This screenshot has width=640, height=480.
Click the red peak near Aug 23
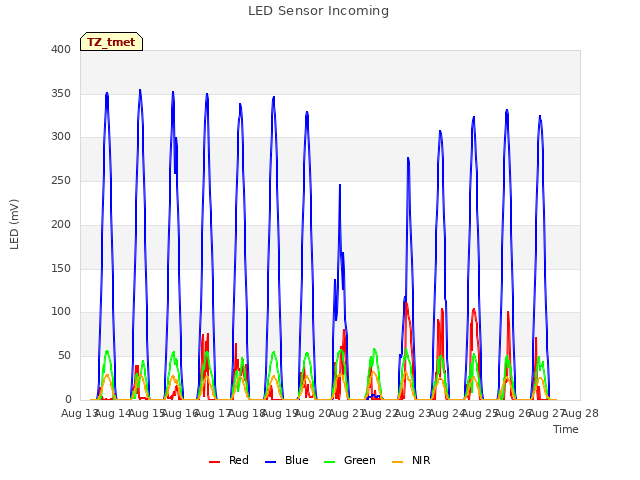tap(406, 304)
